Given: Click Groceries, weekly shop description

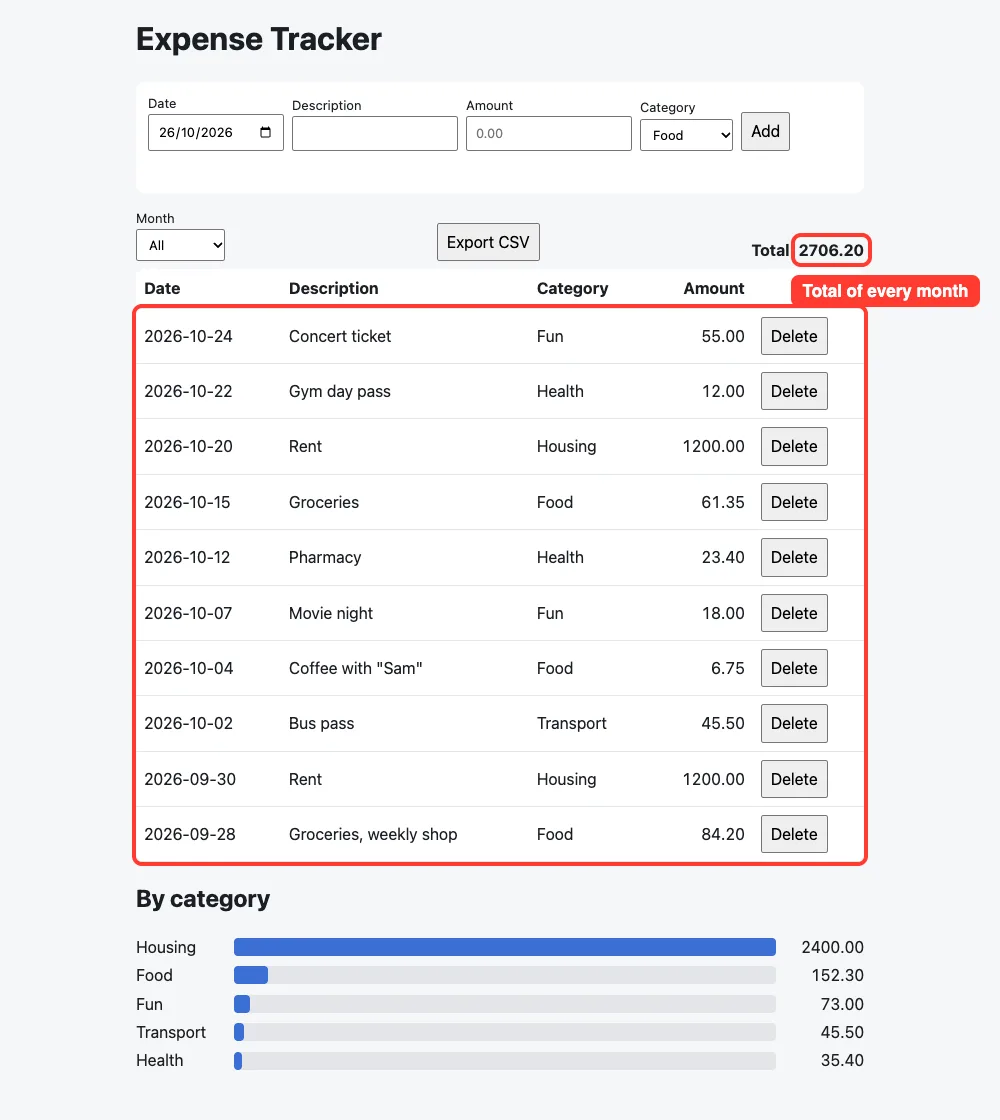Looking at the screenshot, I should tap(373, 834).
